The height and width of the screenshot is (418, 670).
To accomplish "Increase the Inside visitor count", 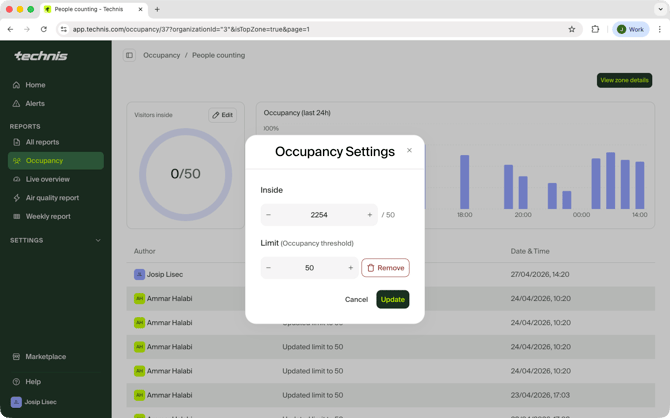I will pyautogui.click(x=370, y=215).
